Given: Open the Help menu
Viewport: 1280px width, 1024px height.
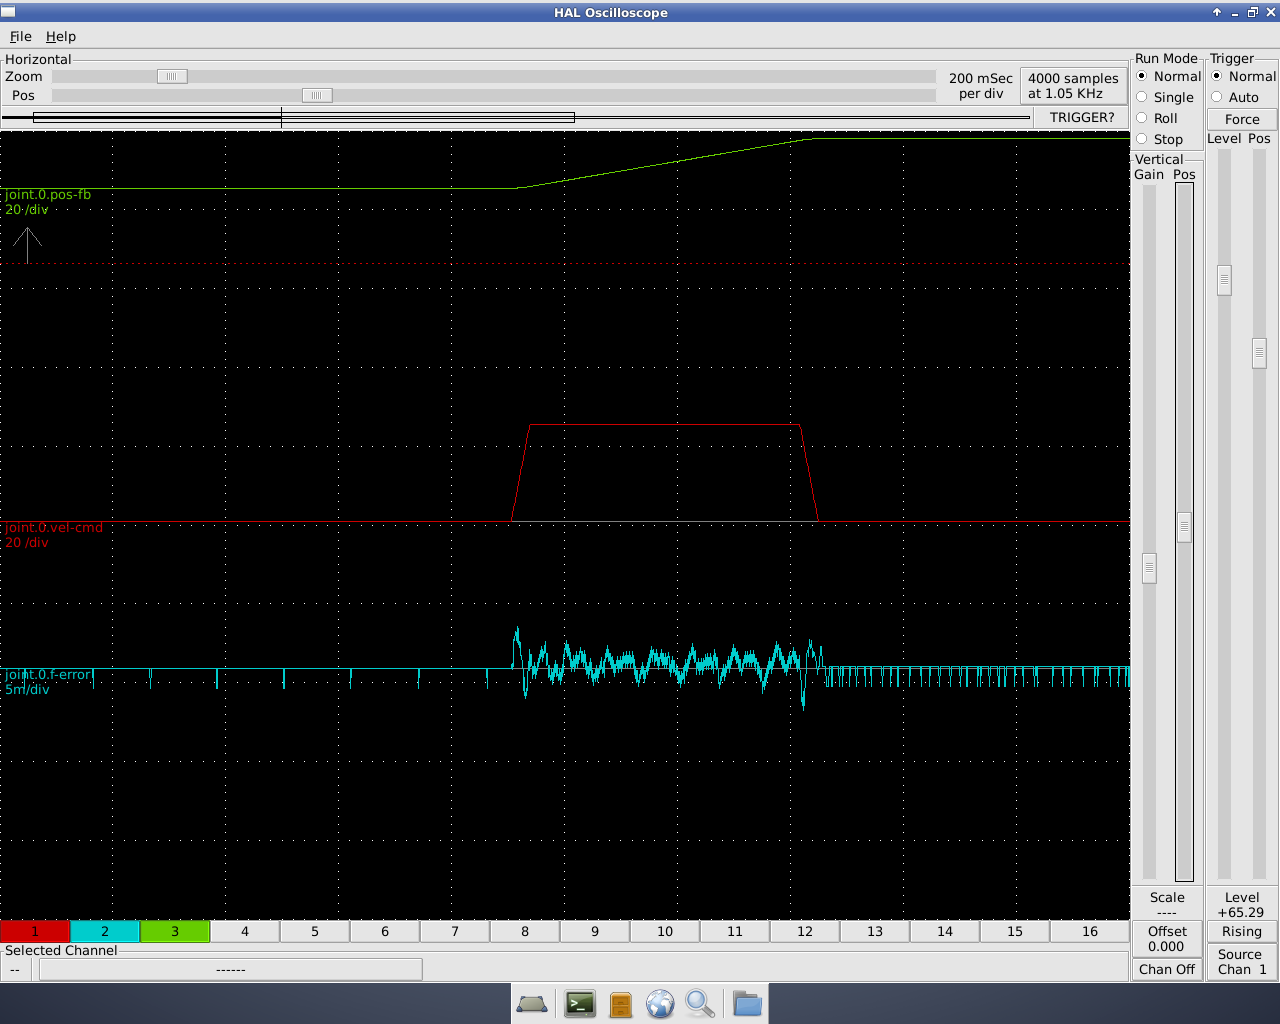Looking at the screenshot, I should [61, 36].
